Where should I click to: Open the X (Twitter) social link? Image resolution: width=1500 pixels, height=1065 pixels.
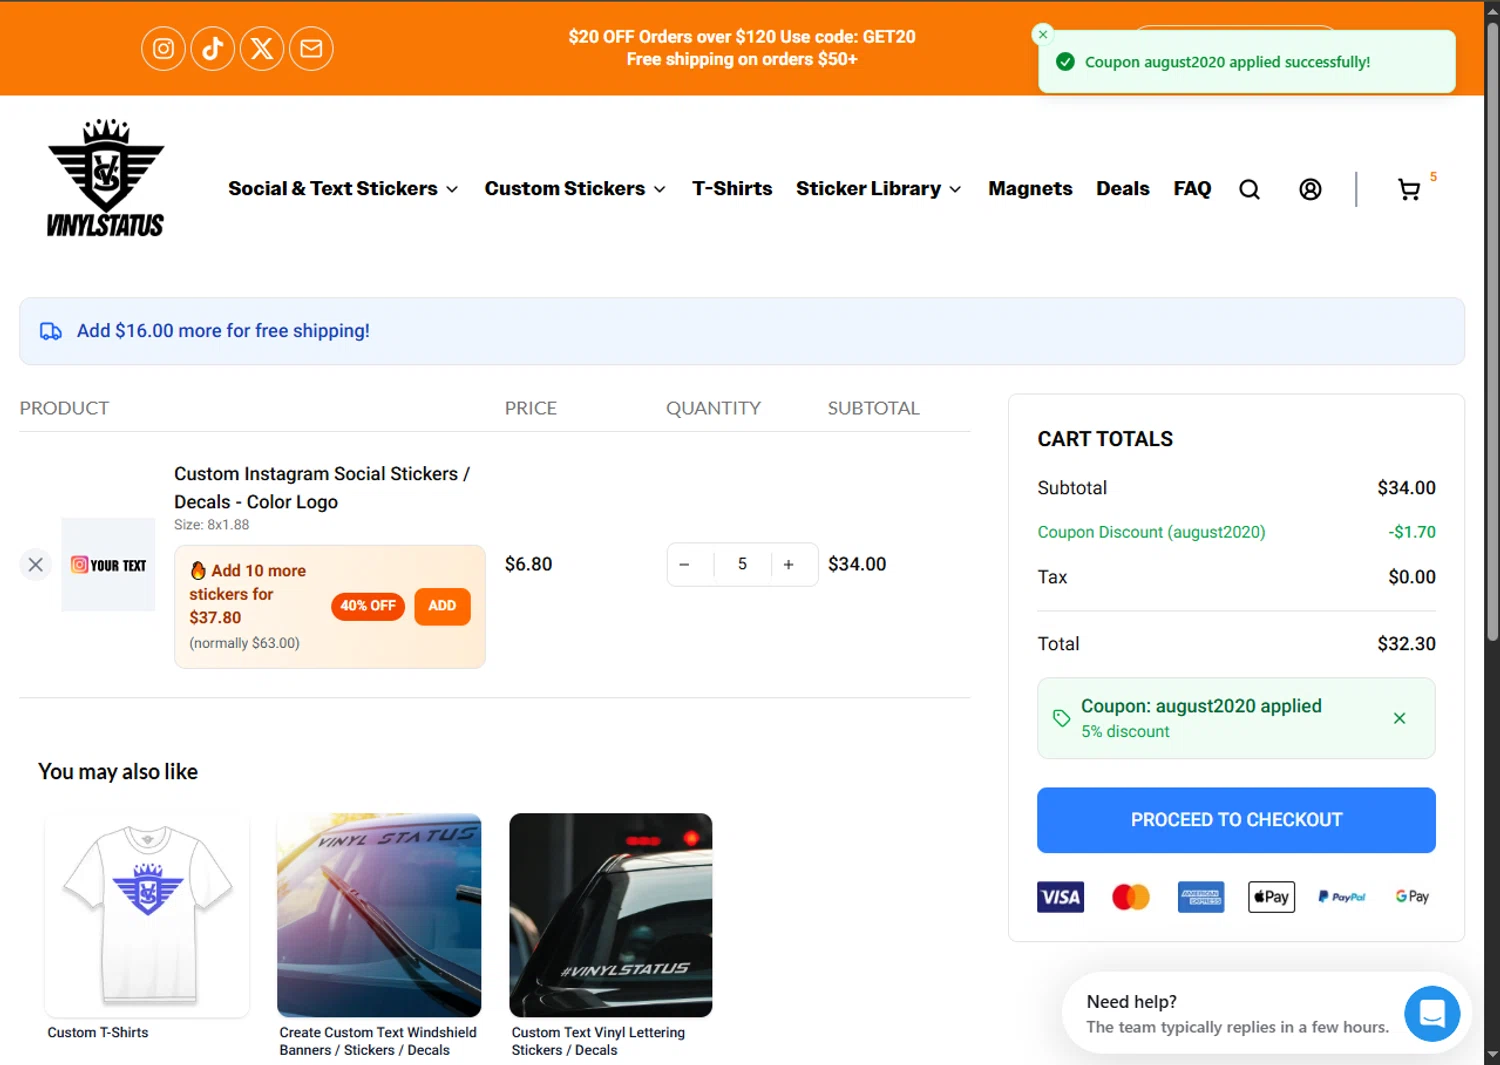(x=262, y=48)
